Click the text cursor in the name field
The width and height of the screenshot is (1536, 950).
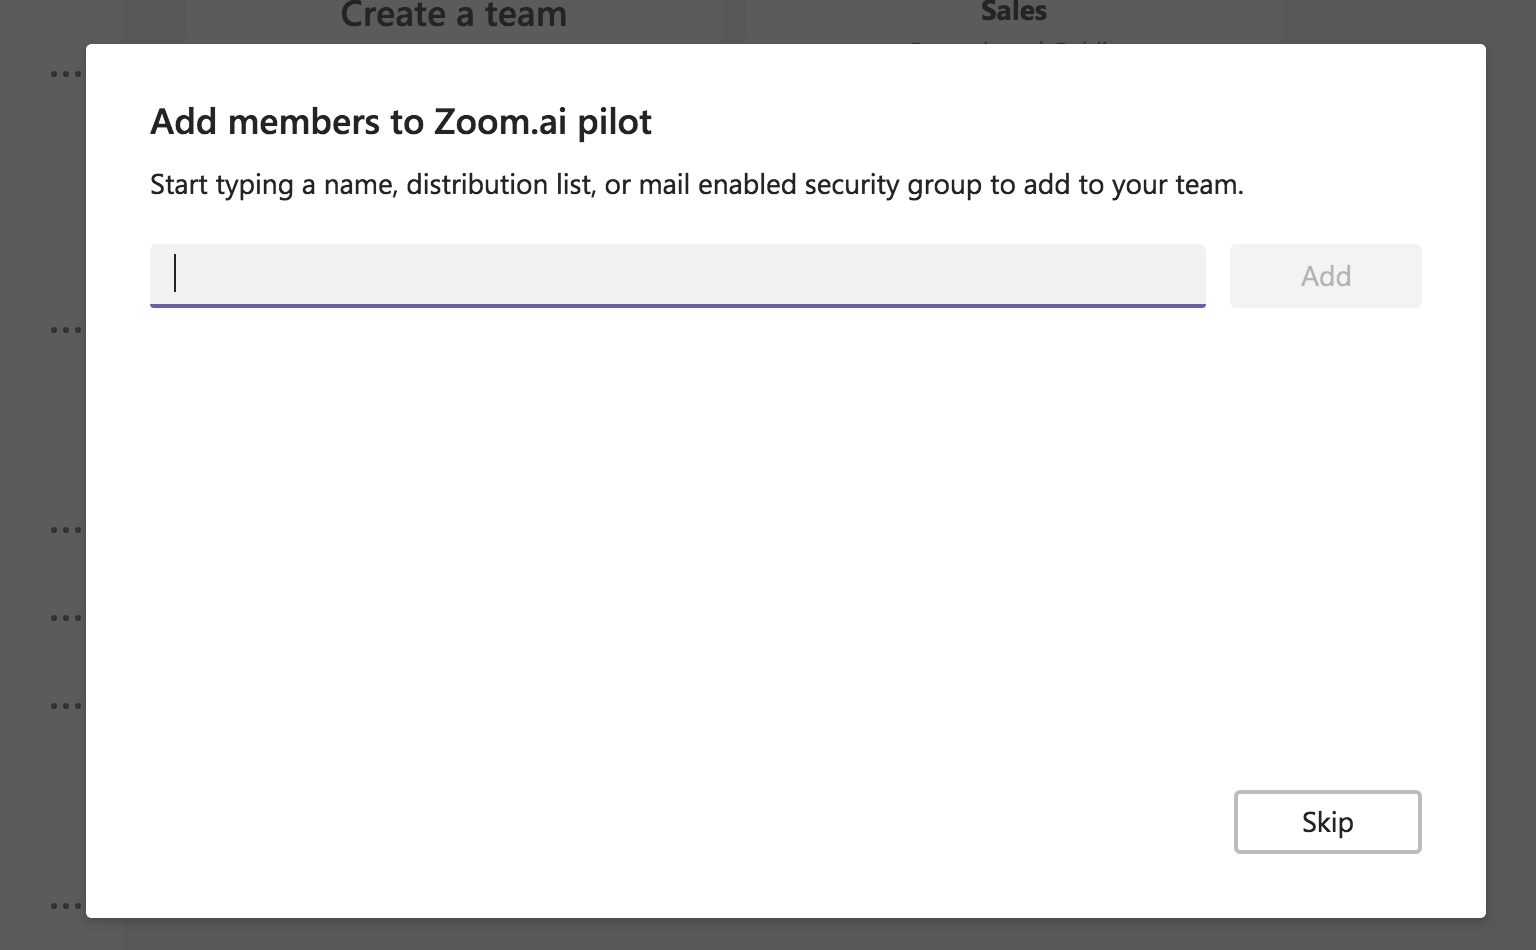pyautogui.click(x=175, y=273)
